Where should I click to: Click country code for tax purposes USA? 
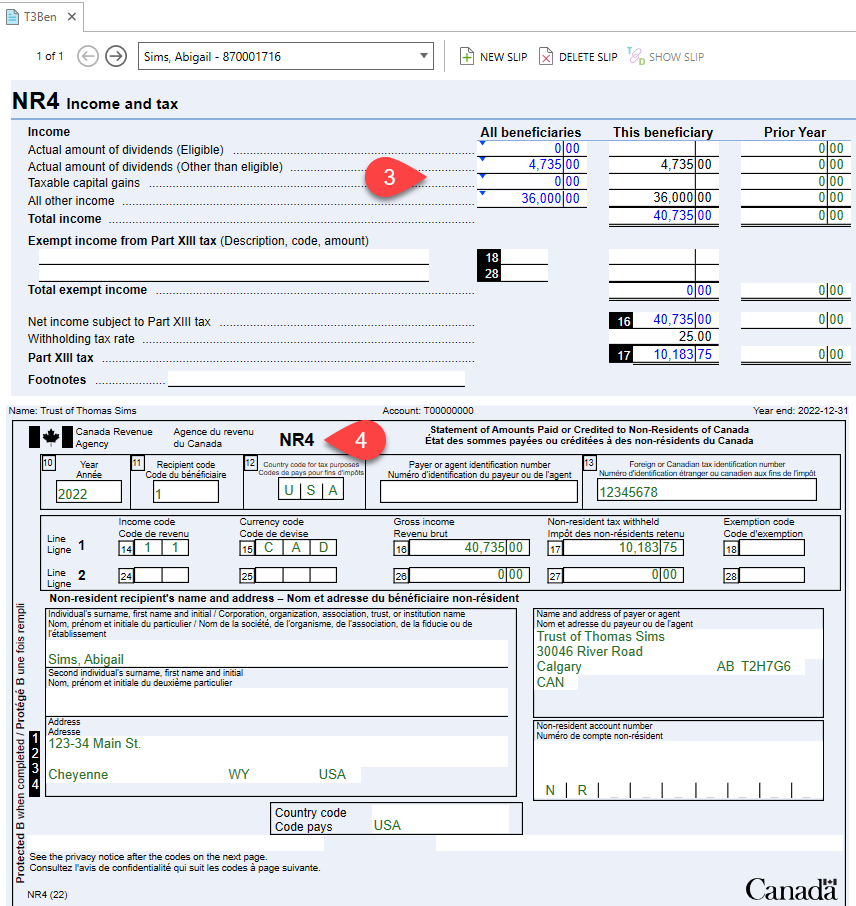click(311, 491)
